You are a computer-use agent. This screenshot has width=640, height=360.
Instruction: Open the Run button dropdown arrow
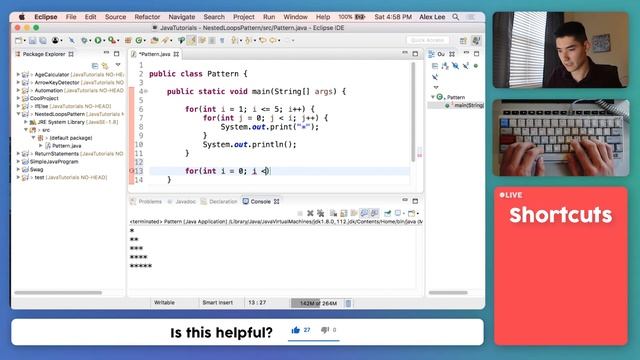(104, 40)
